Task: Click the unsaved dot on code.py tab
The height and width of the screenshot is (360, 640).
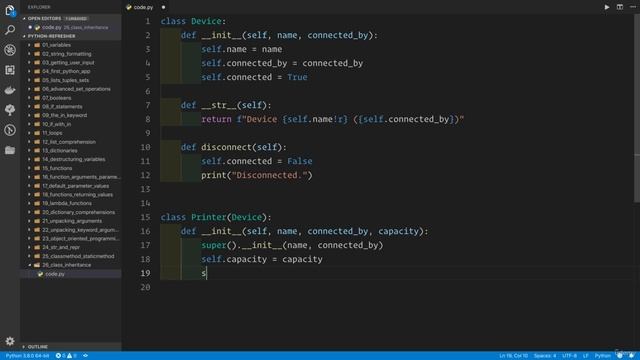Action: click(x=163, y=7)
